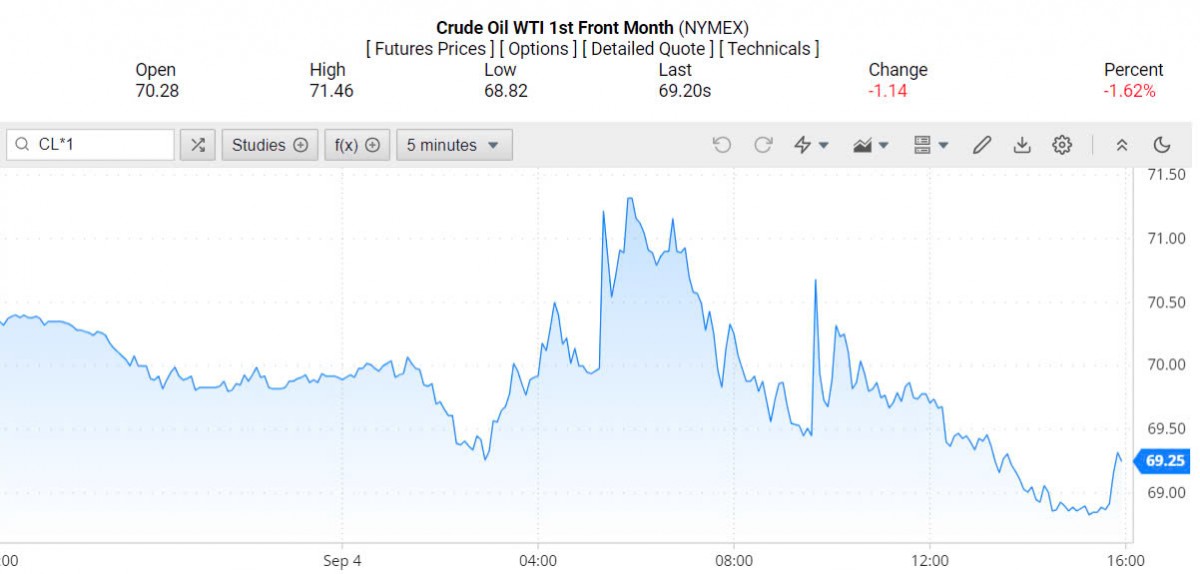Add a study via Studies button
The width and height of the screenshot is (1200, 574).
tap(270, 145)
